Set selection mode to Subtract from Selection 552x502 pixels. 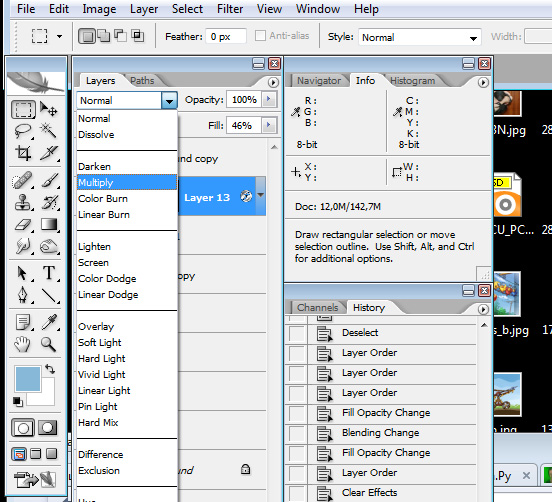tap(120, 36)
